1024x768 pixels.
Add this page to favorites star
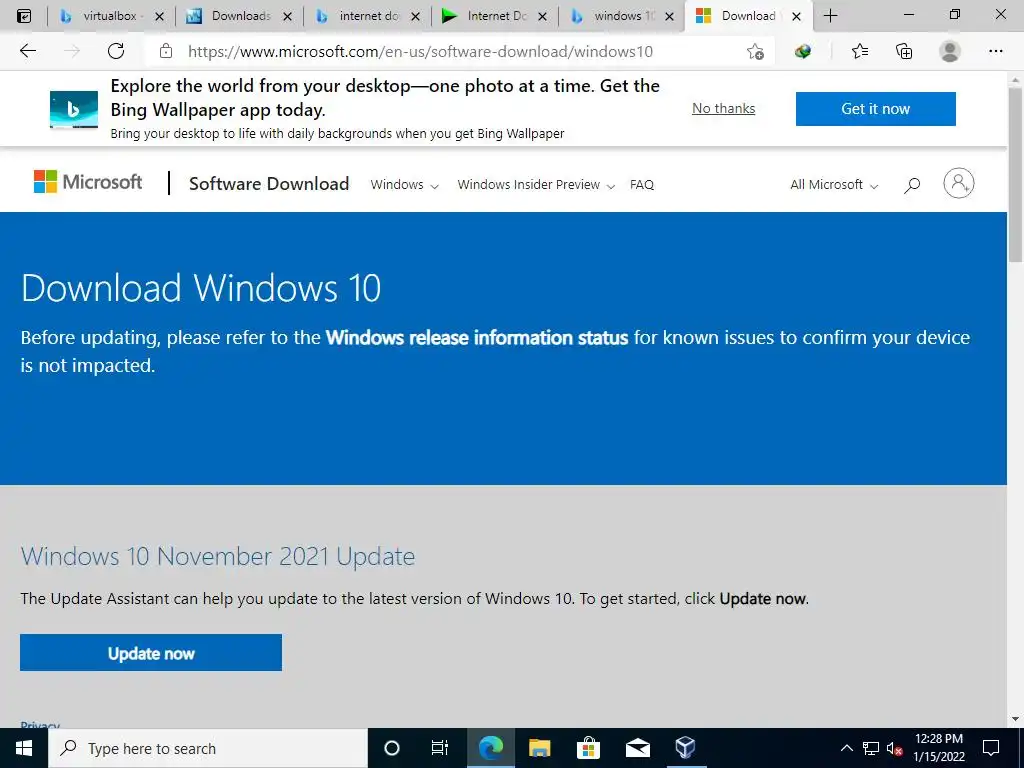coord(756,52)
